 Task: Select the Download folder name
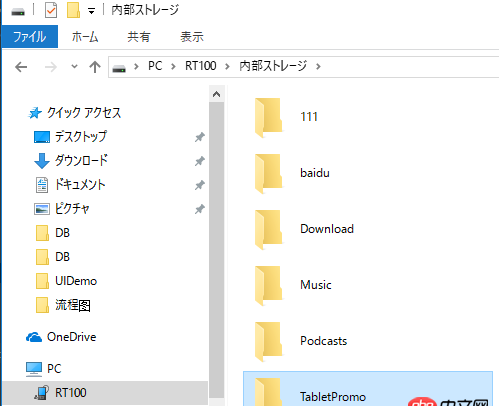pyautogui.click(x=327, y=229)
